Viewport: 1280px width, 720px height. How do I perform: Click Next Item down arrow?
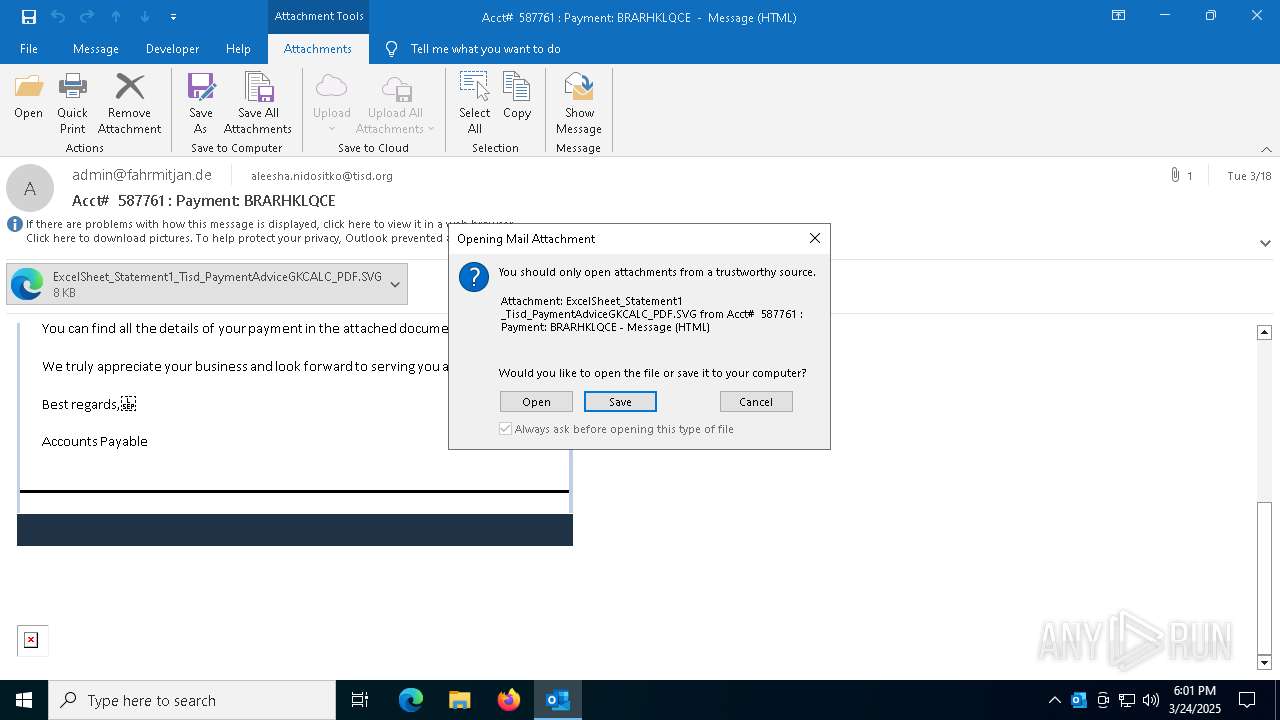click(x=145, y=16)
